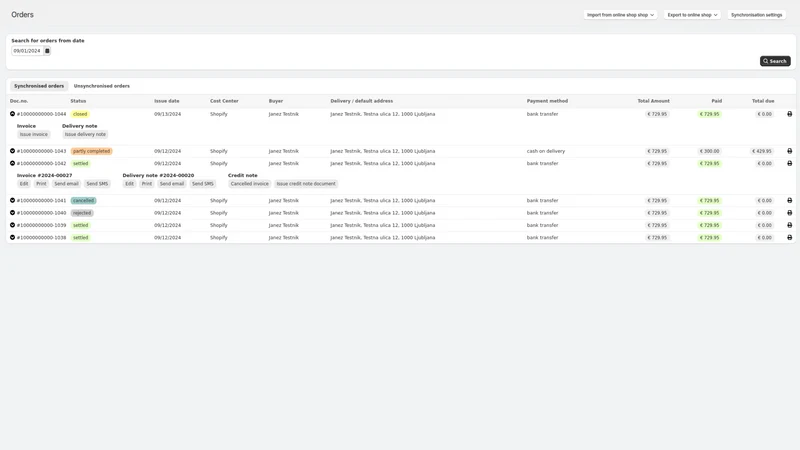Viewport: 800px width, 450px height.
Task: Print order #10000000000-1040
Action: [789, 213]
